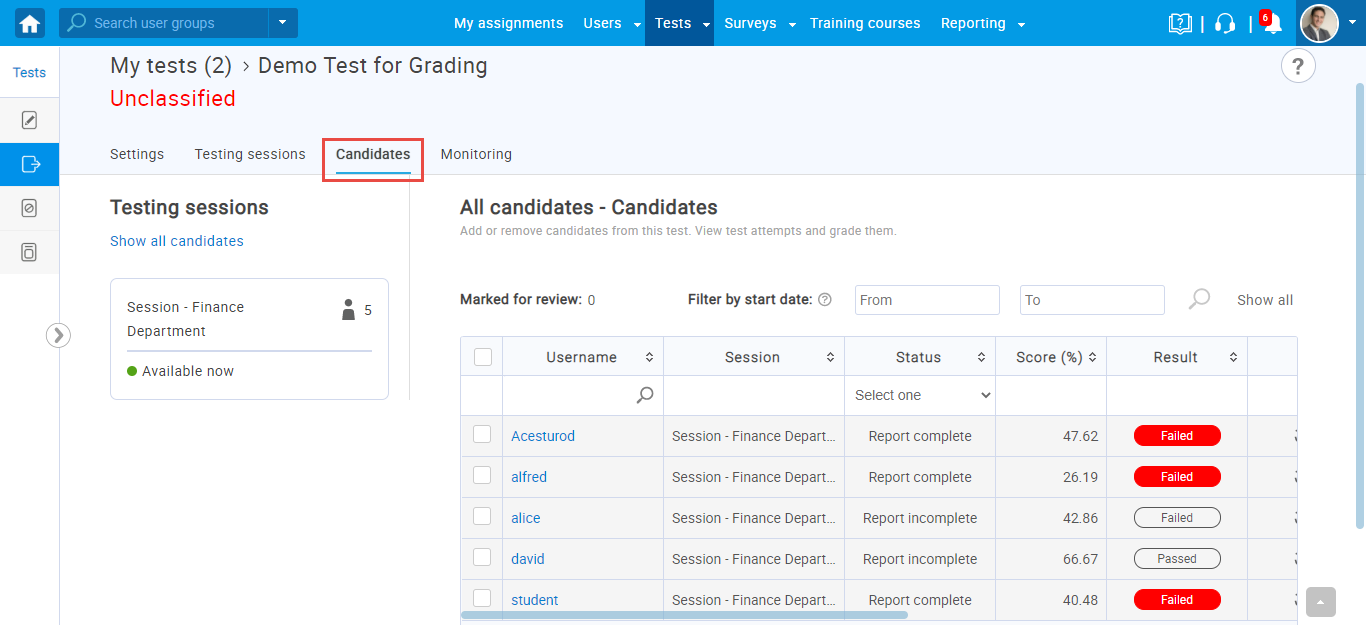1366x625 pixels.
Task: Click the scroll-to-top arrow button
Action: tap(1320, 602)
